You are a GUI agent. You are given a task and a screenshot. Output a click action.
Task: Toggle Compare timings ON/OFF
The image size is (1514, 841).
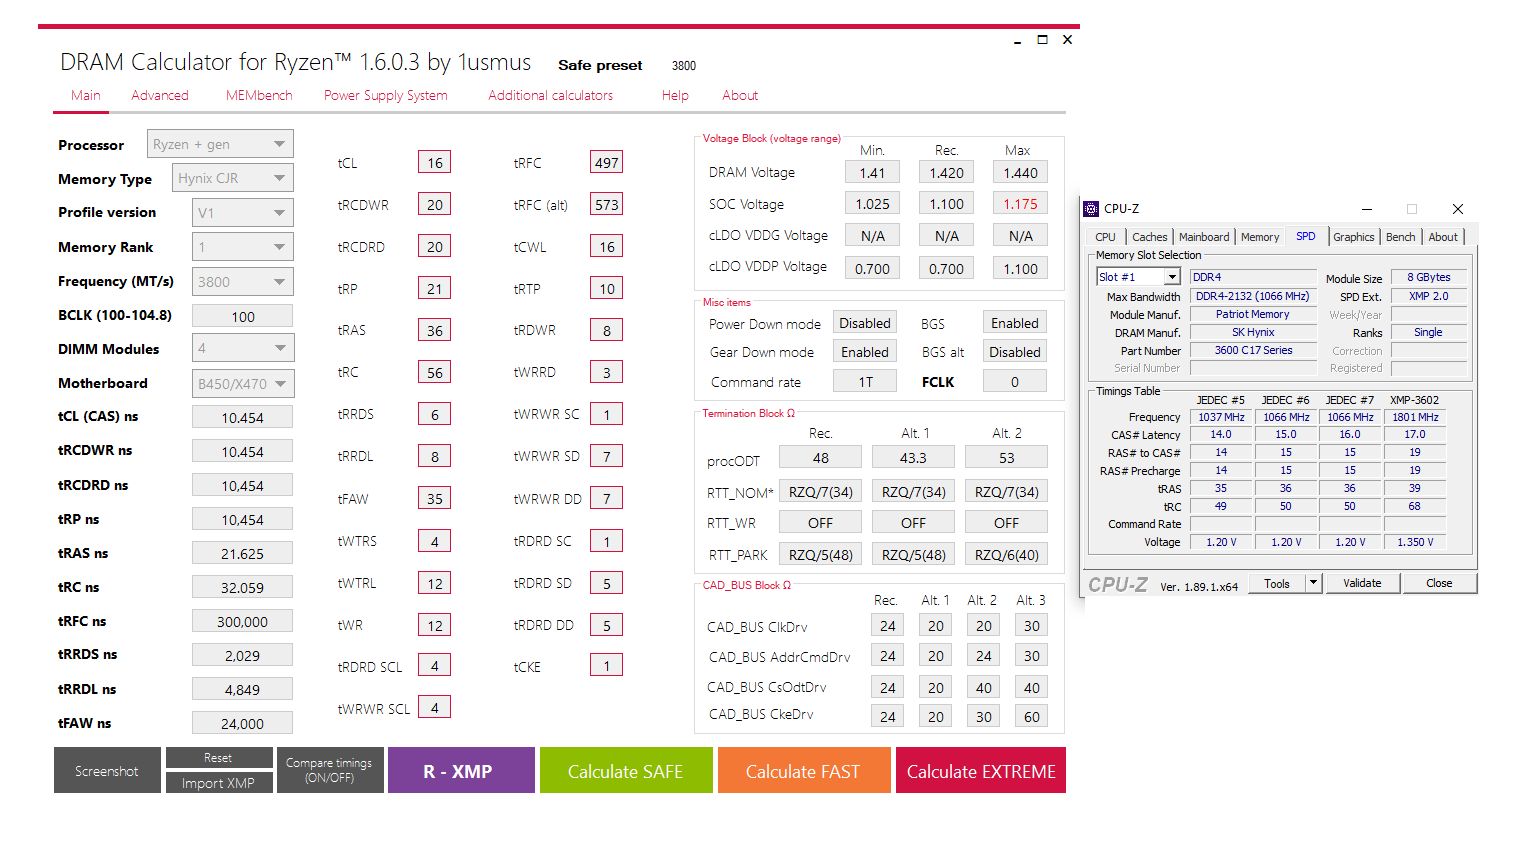[x=329, y=770]
